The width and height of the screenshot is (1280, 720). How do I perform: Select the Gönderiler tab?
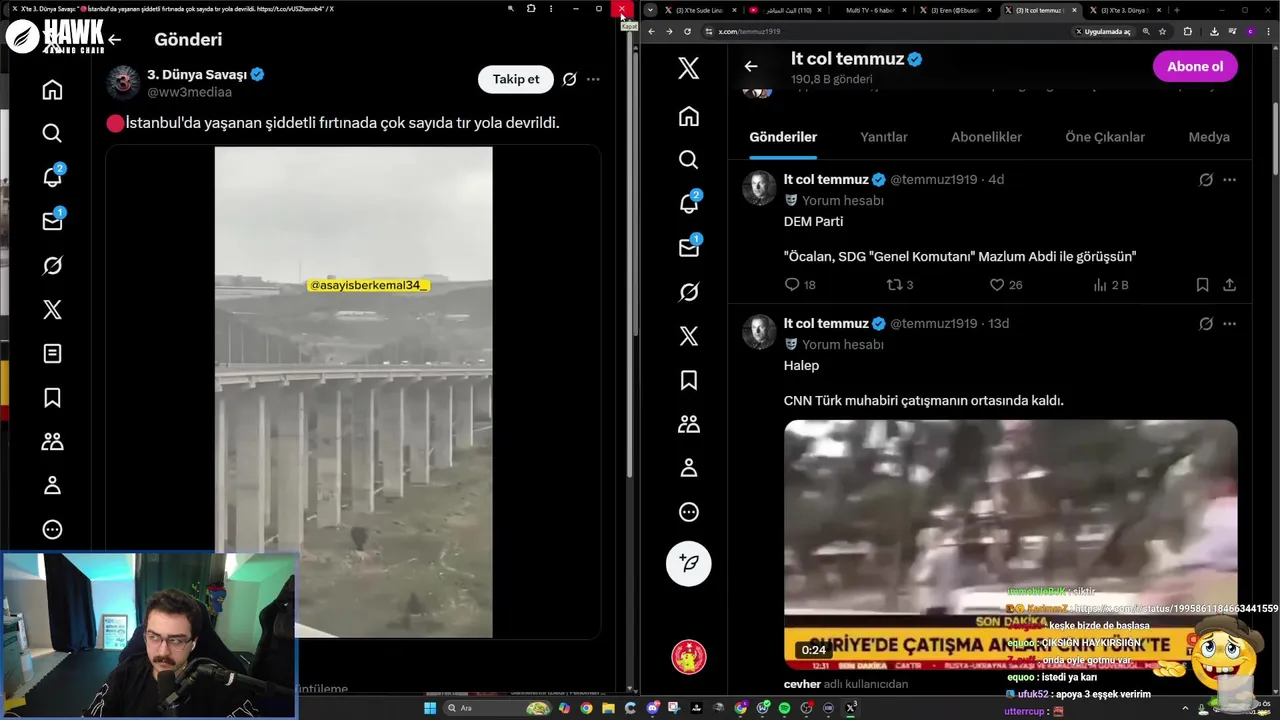[x=783, y=137]
